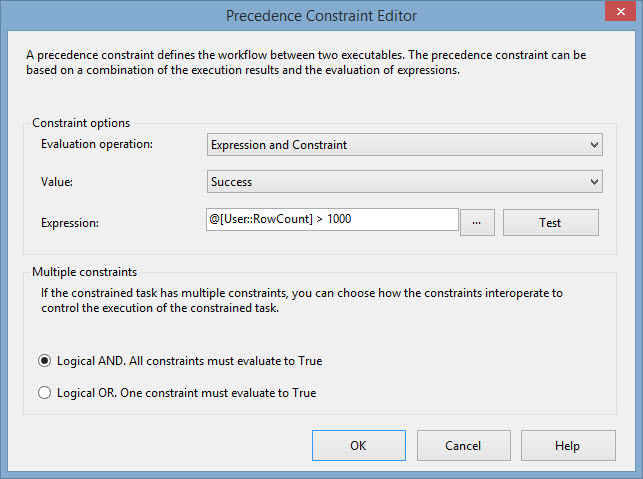The height and width of the screenshot is (479, 643).
Task: Close the Precedence Constraint Editor dialog
Action: pos(620,11)
